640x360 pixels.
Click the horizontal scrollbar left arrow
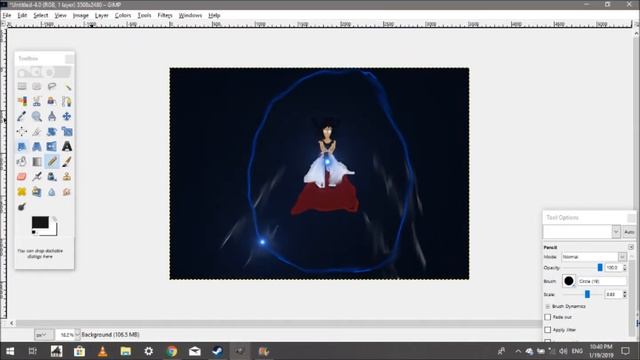click(11, 323)
